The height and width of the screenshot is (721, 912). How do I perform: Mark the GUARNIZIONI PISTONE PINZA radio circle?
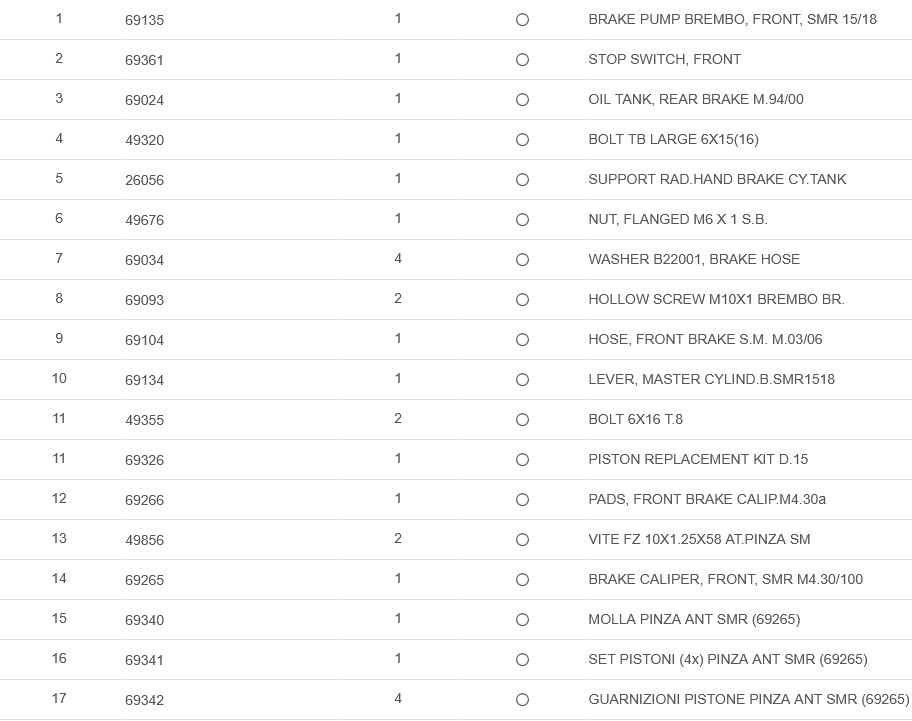pyautogui.click(x=522, y=700)
